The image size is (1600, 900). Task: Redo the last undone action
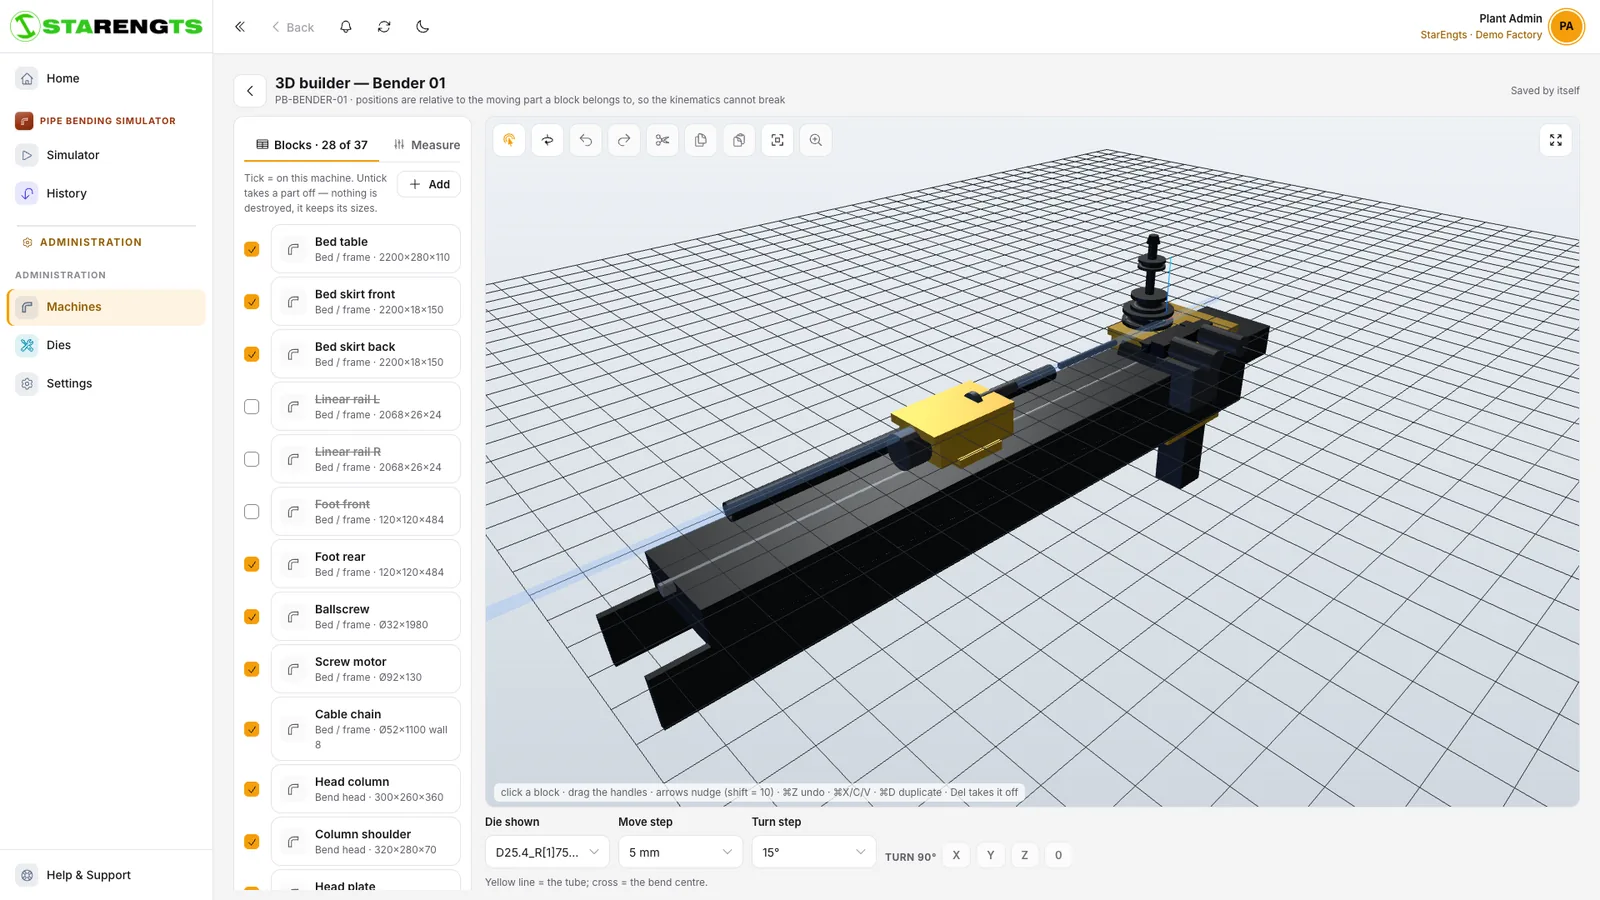pos(624,140)
